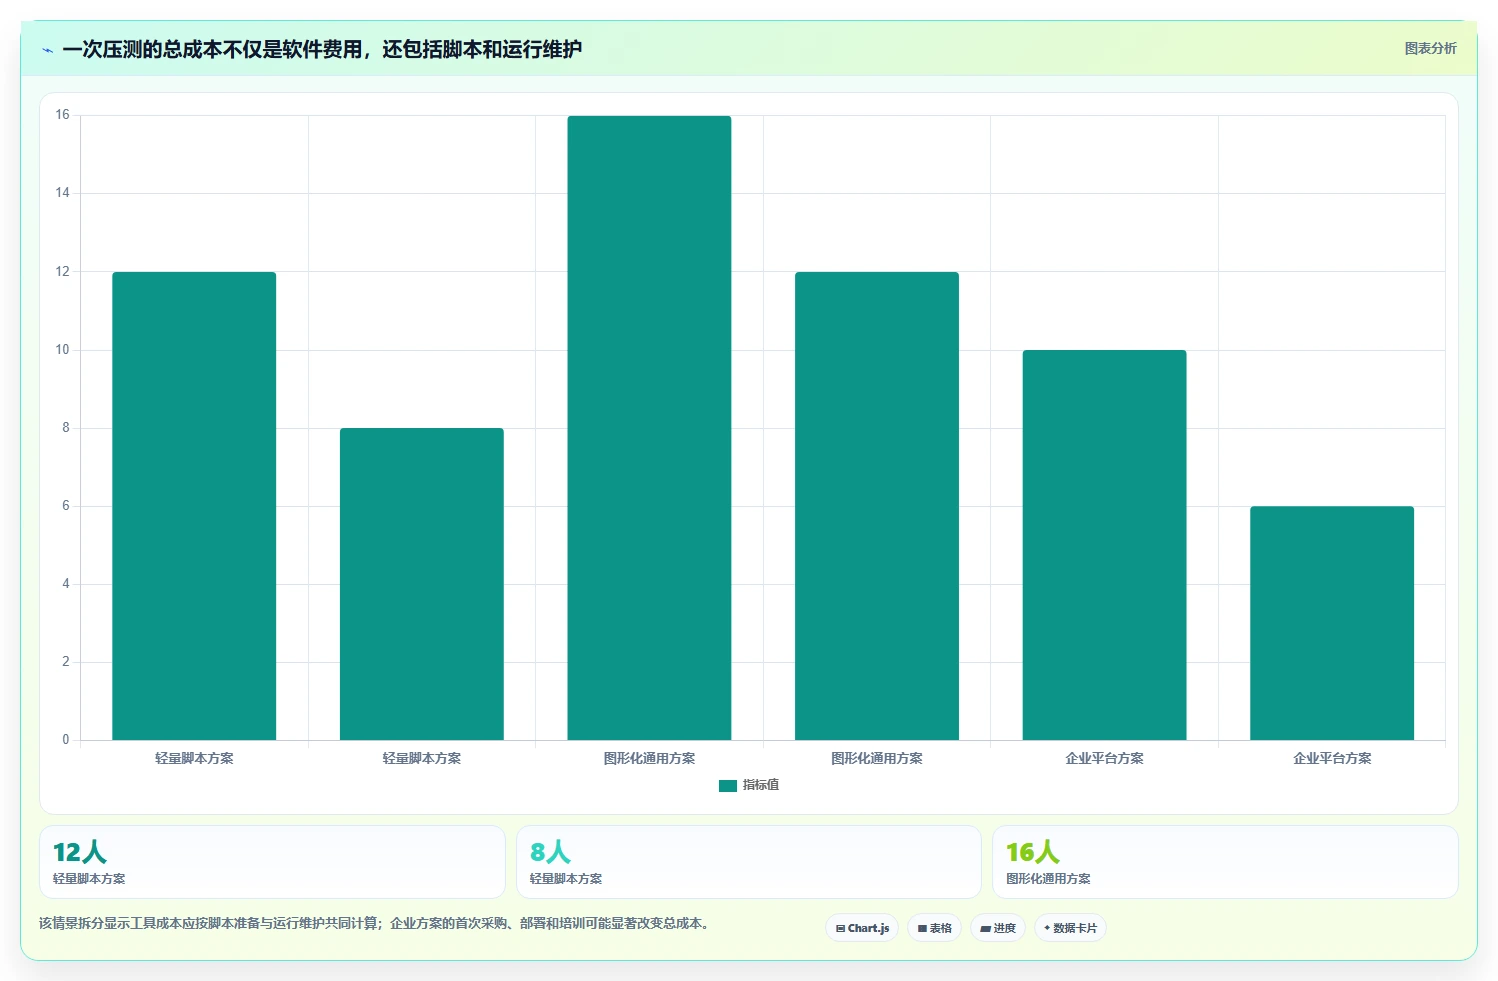Select the 数据卡片 chip
Screen dimensions: 1498x981
1070,928
